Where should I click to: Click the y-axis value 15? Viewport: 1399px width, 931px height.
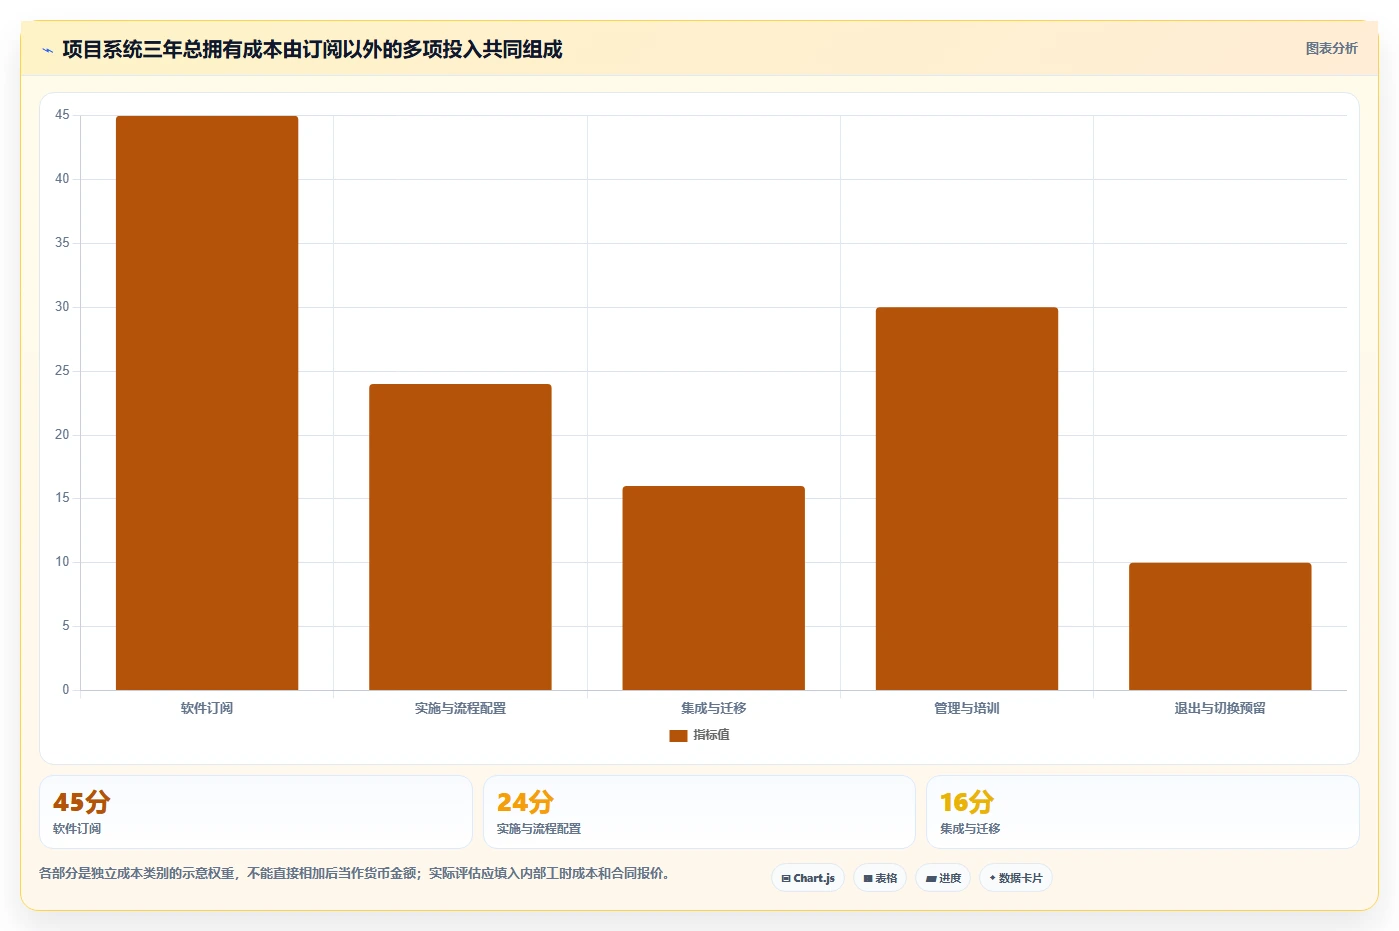pos(62,498)
